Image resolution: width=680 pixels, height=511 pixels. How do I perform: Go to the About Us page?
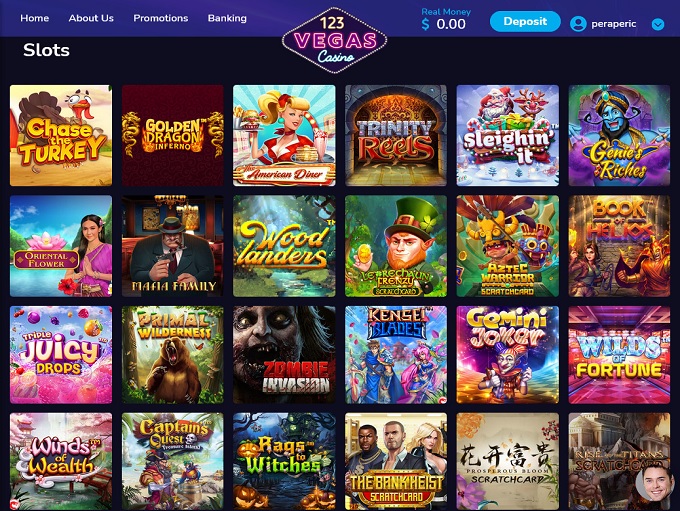(x=91, y=18)
